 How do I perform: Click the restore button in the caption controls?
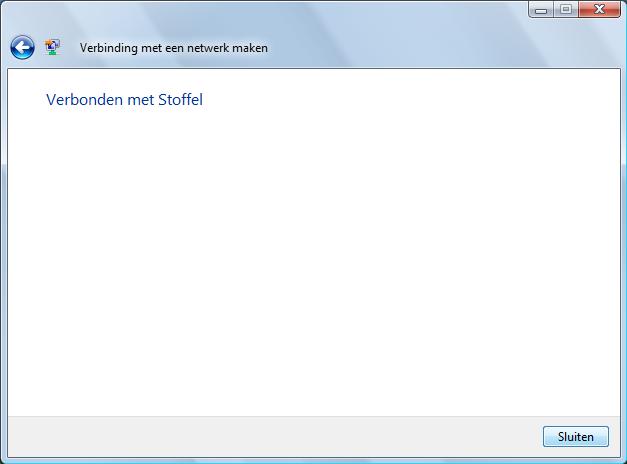(565, 9)
